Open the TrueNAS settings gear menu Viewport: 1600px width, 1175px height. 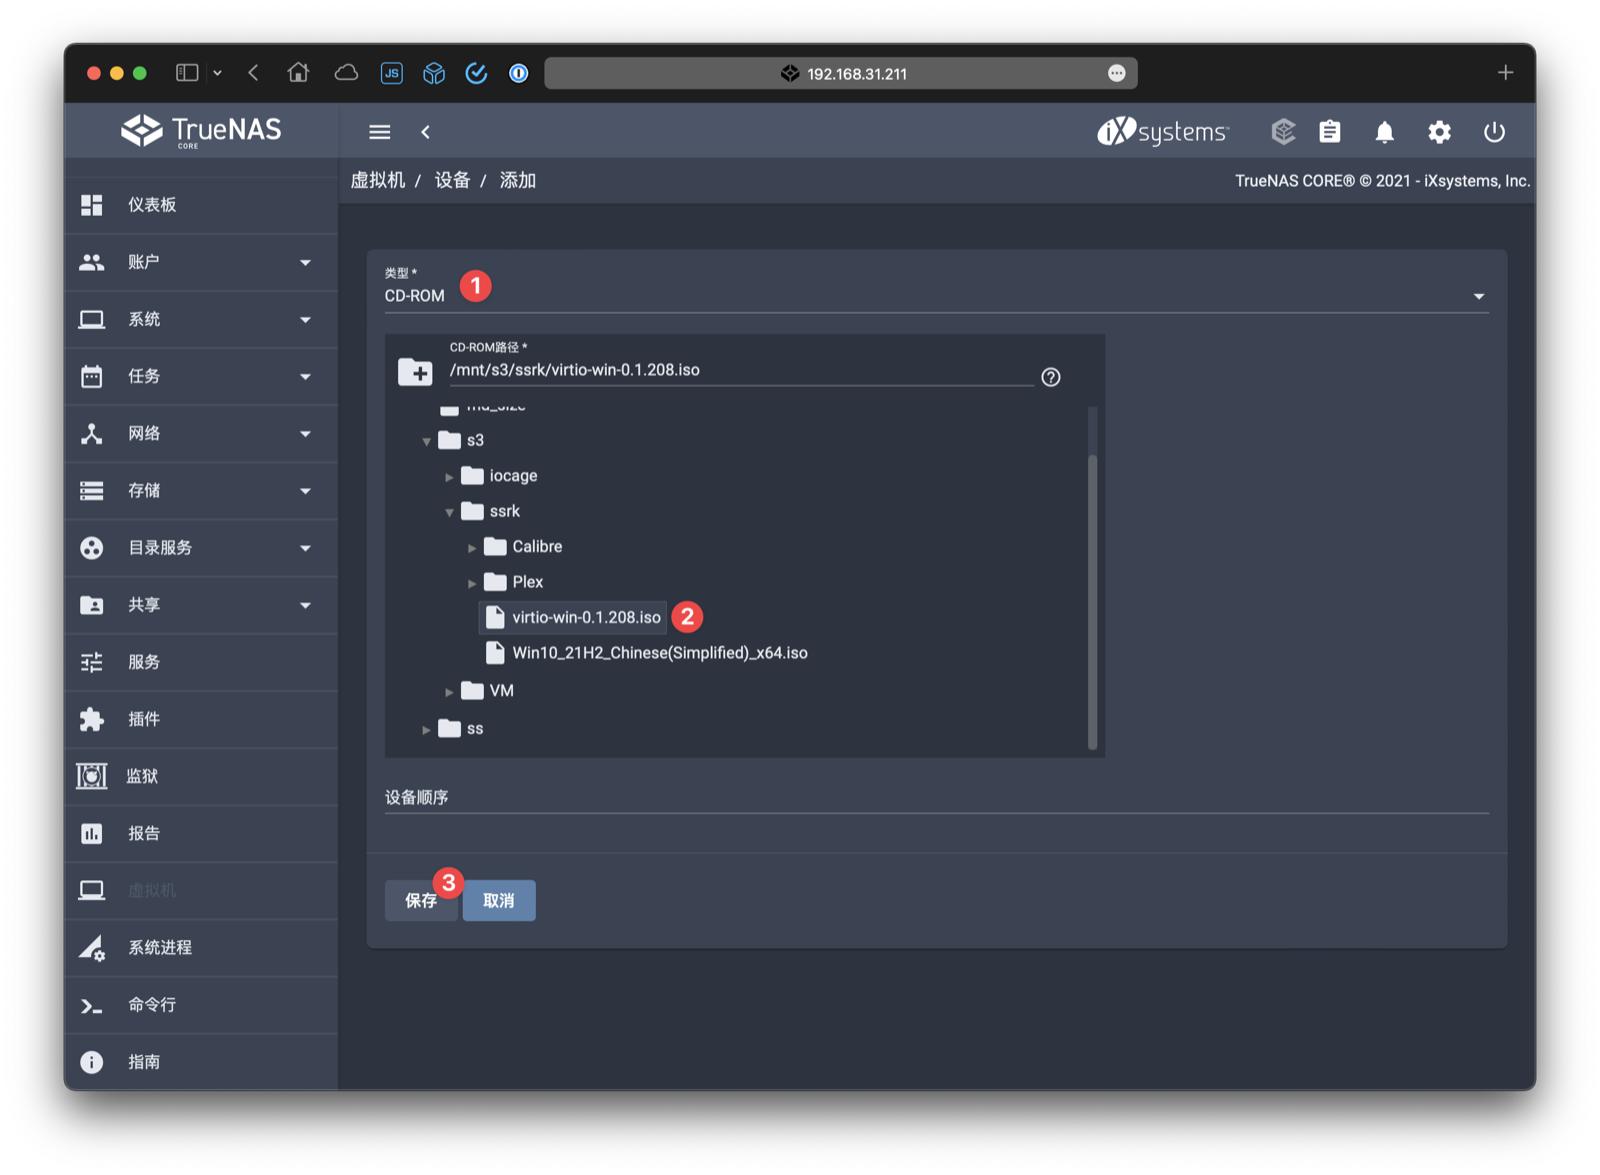[x=1440, y=131]
